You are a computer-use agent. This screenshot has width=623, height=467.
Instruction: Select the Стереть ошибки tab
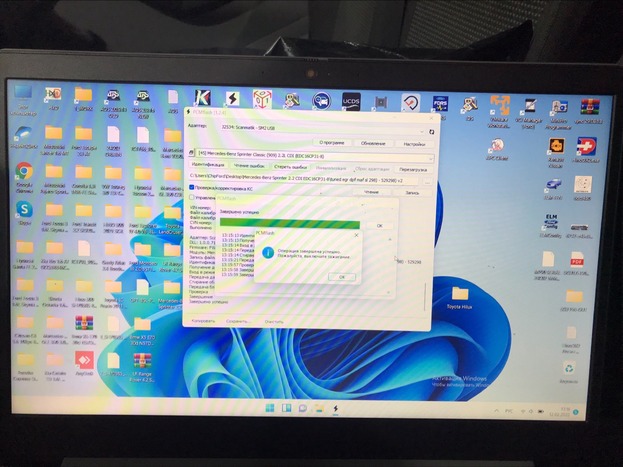(x=290, y=167)
